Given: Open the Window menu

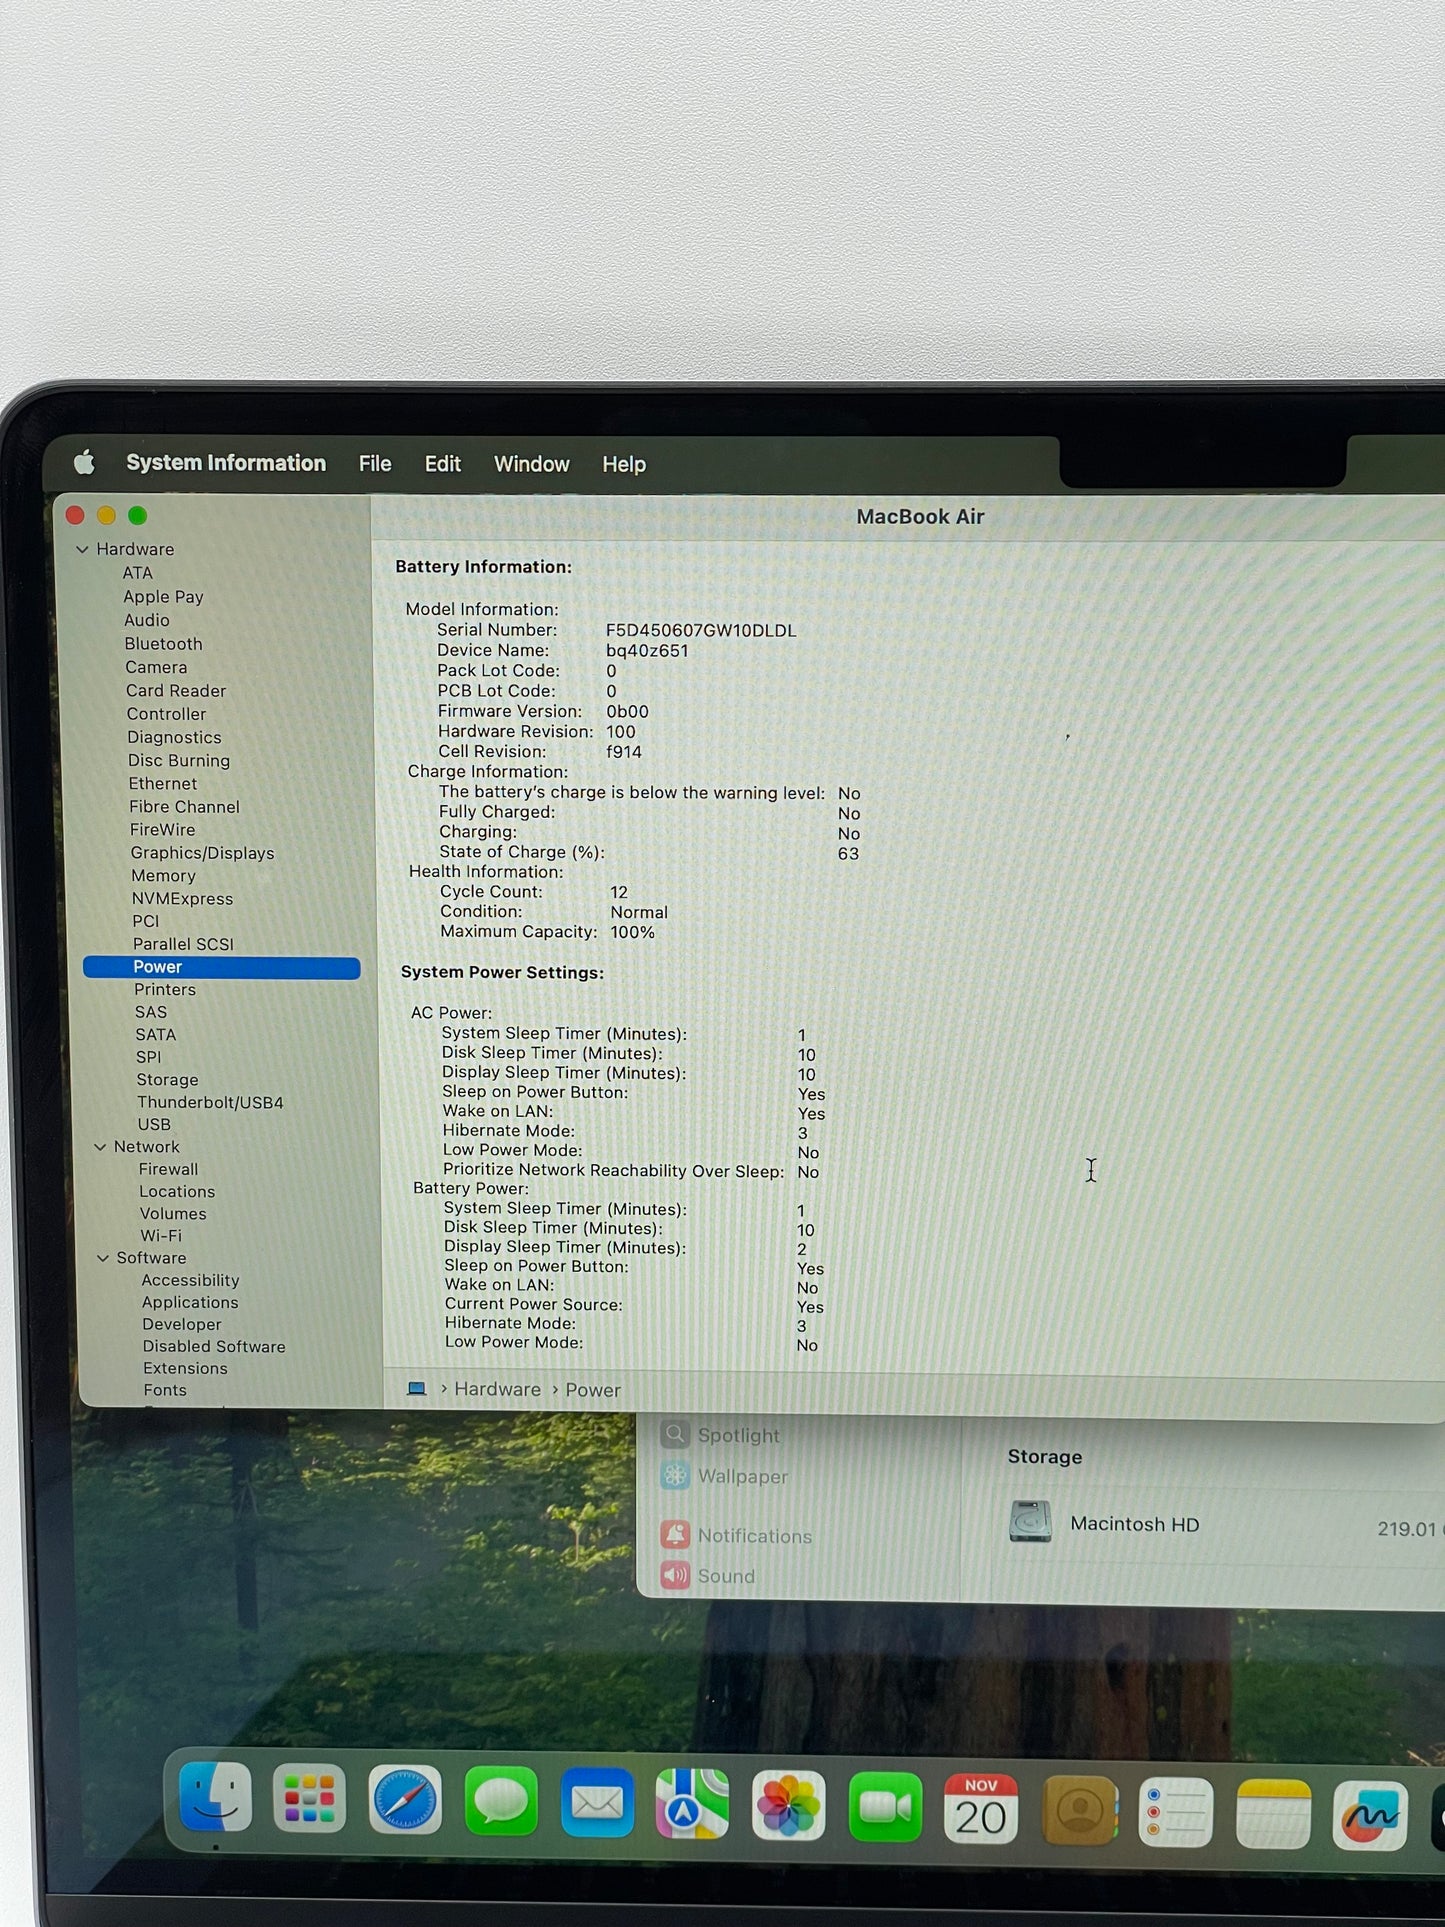Looking at the screenshot, I should [531, 464].
